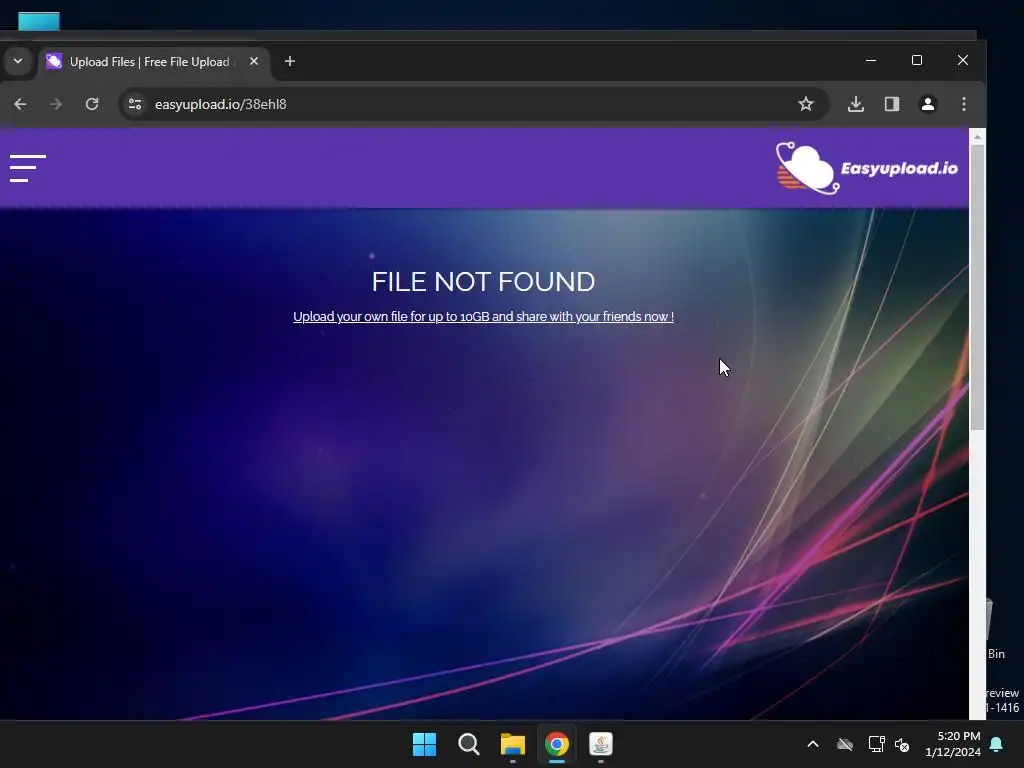Reload the current page
This screenshot has height=768, width=1024.
[92, 104]
